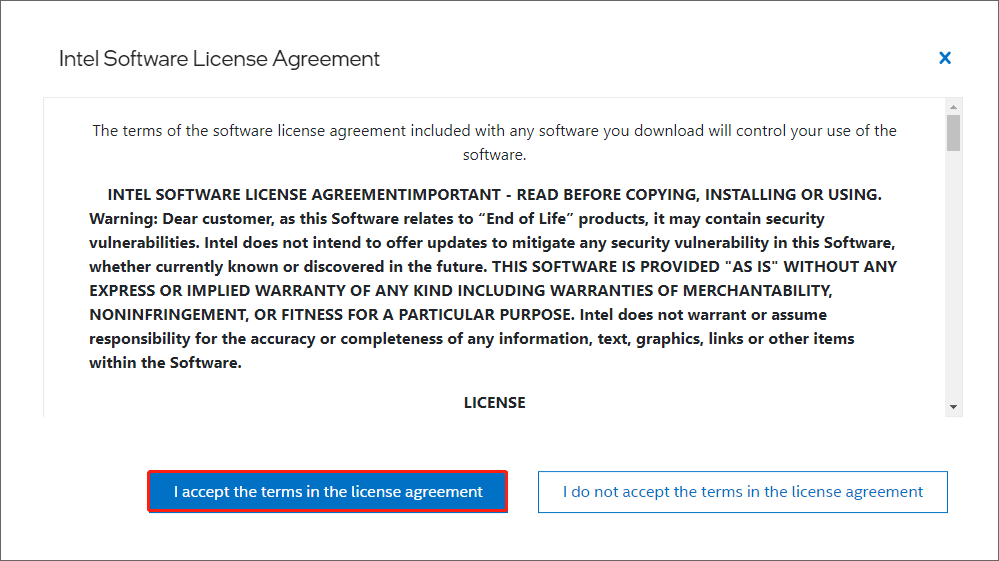The image size is (999, 561).
Task: Click the "Intel Software License Agreement" dialog title
Action: (219, 59)
